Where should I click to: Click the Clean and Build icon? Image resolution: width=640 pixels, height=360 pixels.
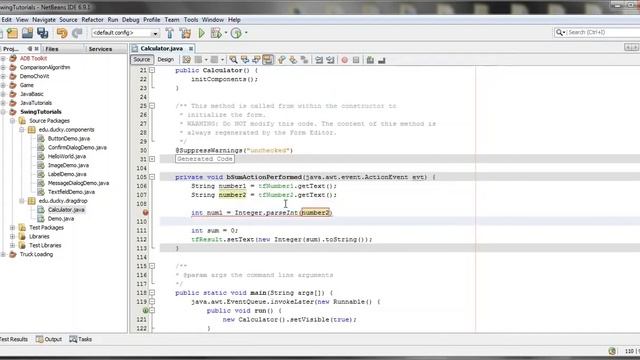coord(185,33)
